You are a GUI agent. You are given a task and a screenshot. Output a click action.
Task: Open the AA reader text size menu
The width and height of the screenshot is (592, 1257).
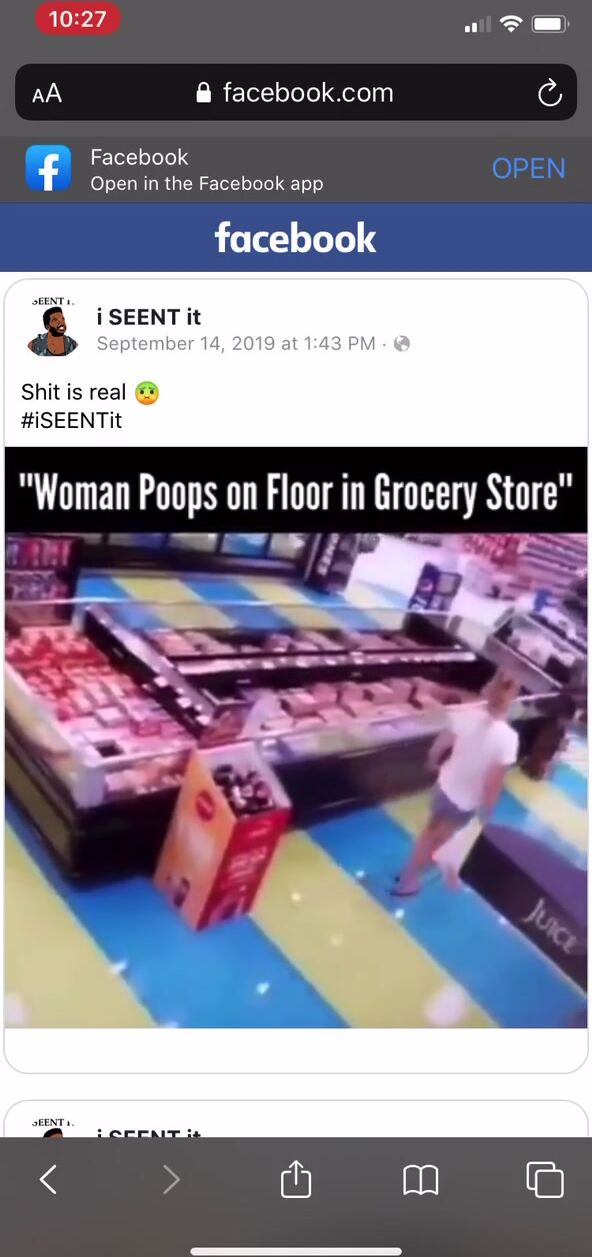point(46,93)
